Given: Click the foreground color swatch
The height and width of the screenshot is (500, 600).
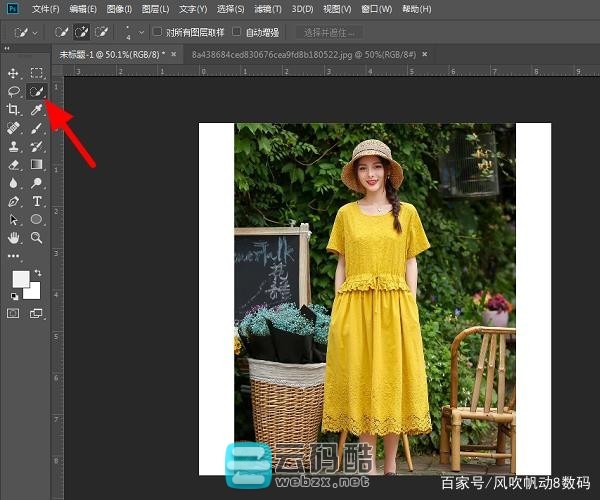Looking at the screenshot, I should tap(20, 279).
